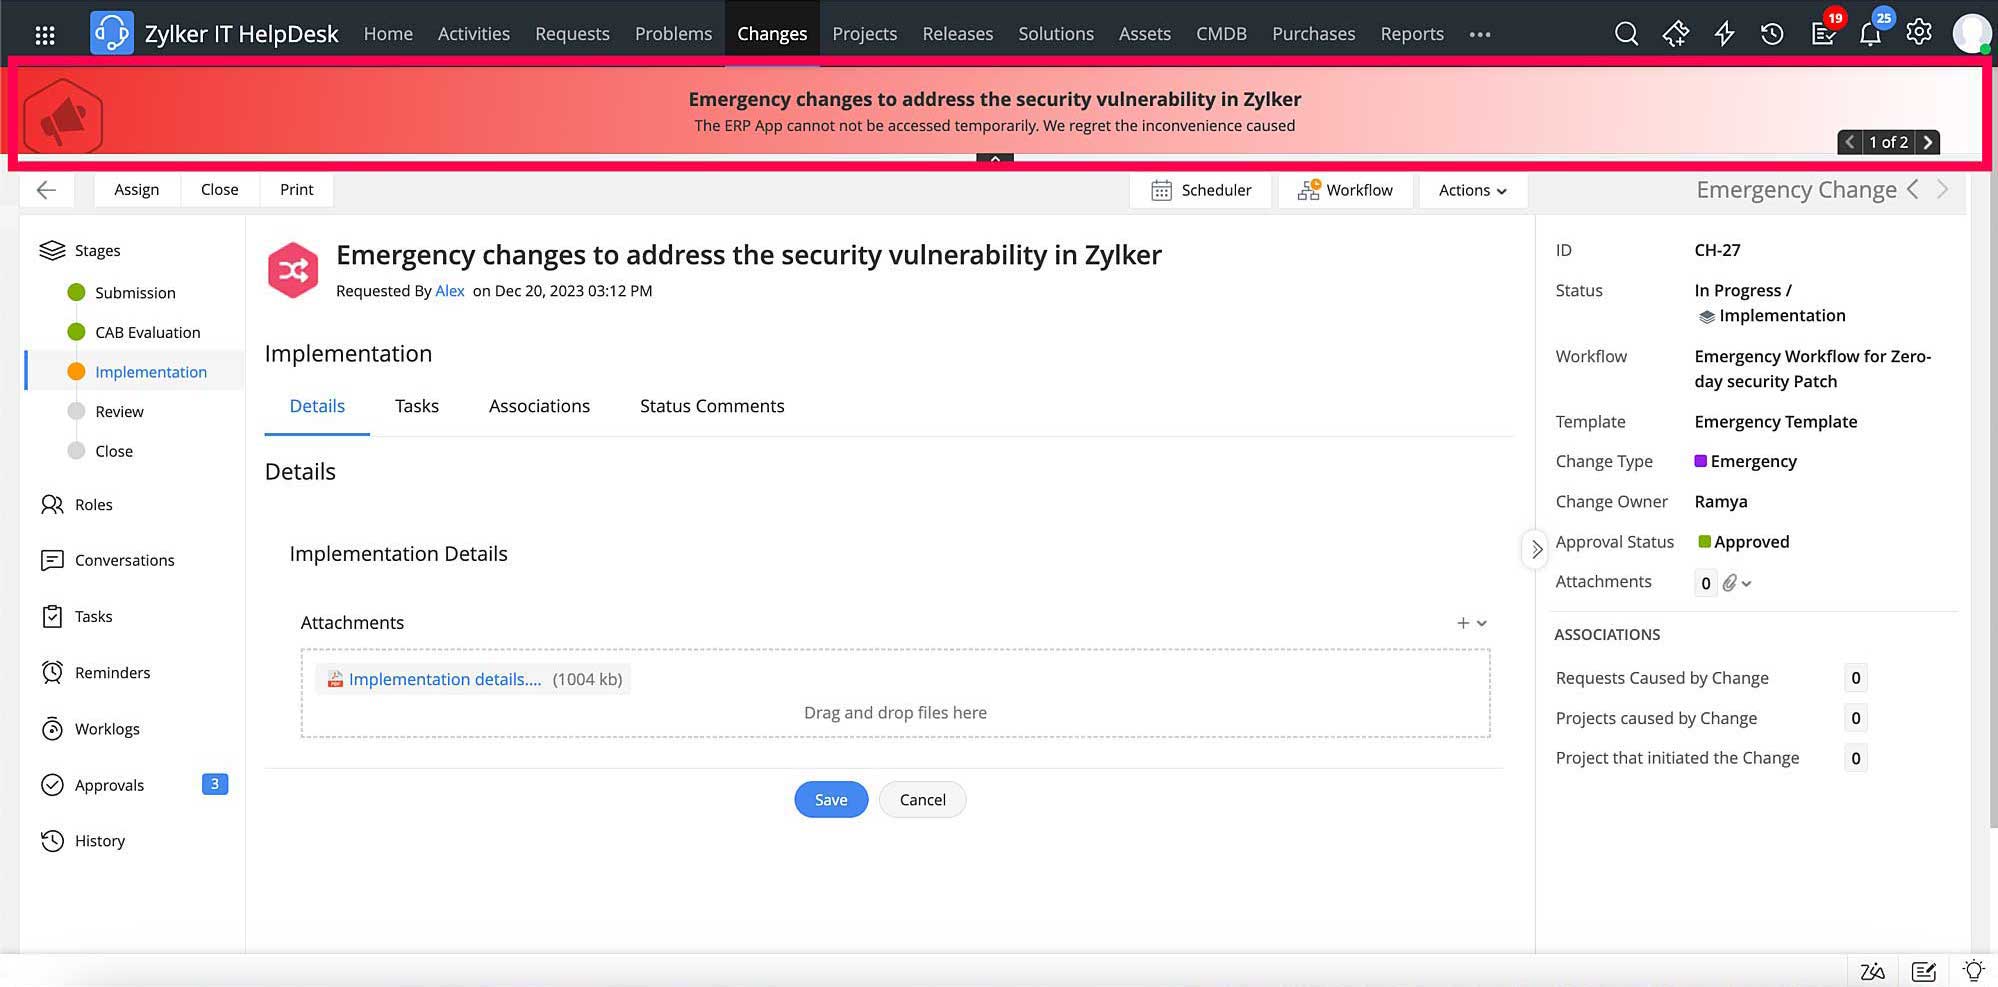Switch to the Status Comments tab

coord(712,406)
